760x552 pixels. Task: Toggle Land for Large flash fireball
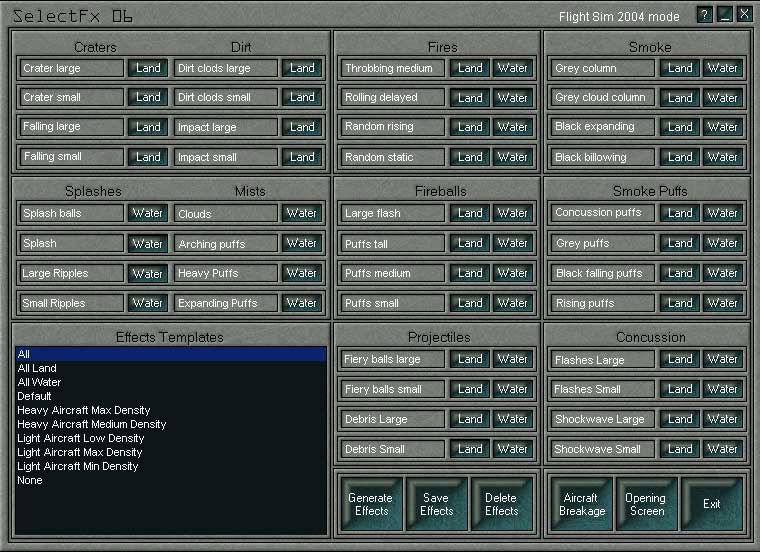470,213
